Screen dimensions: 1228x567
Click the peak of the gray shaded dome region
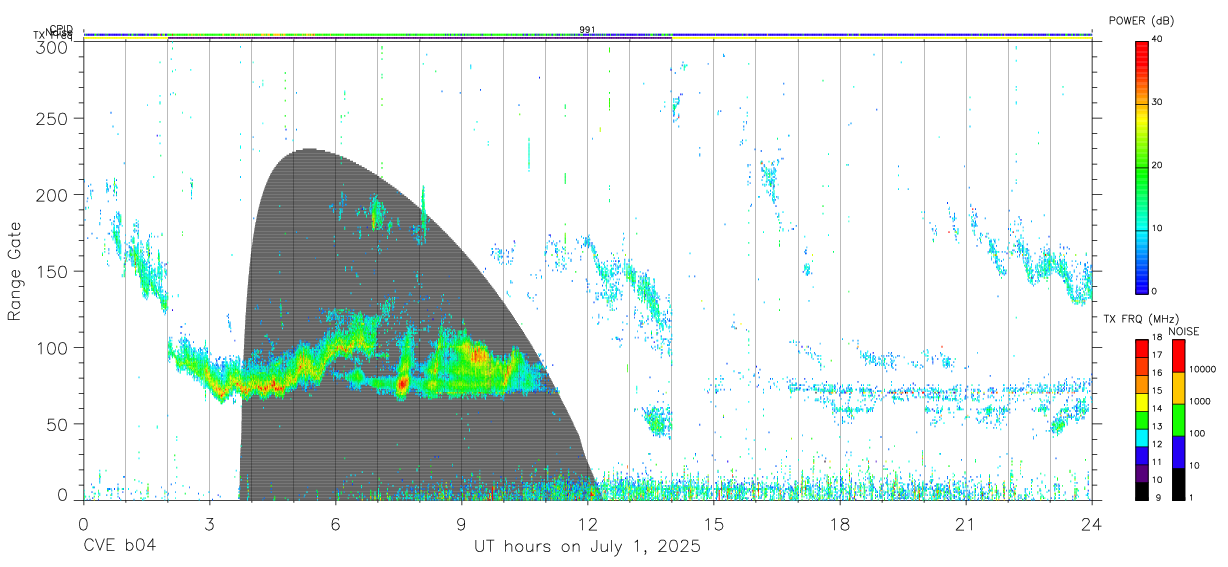pyautogui.click(x=310, y=150)
